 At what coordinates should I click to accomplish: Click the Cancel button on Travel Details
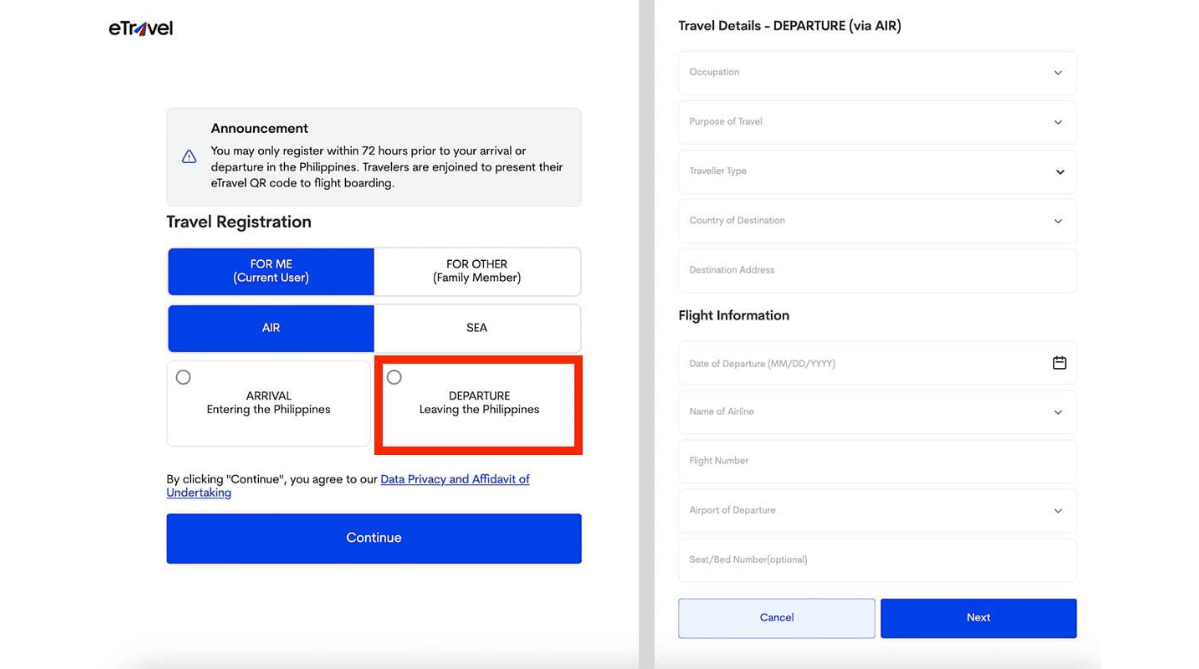click(776, 617)
